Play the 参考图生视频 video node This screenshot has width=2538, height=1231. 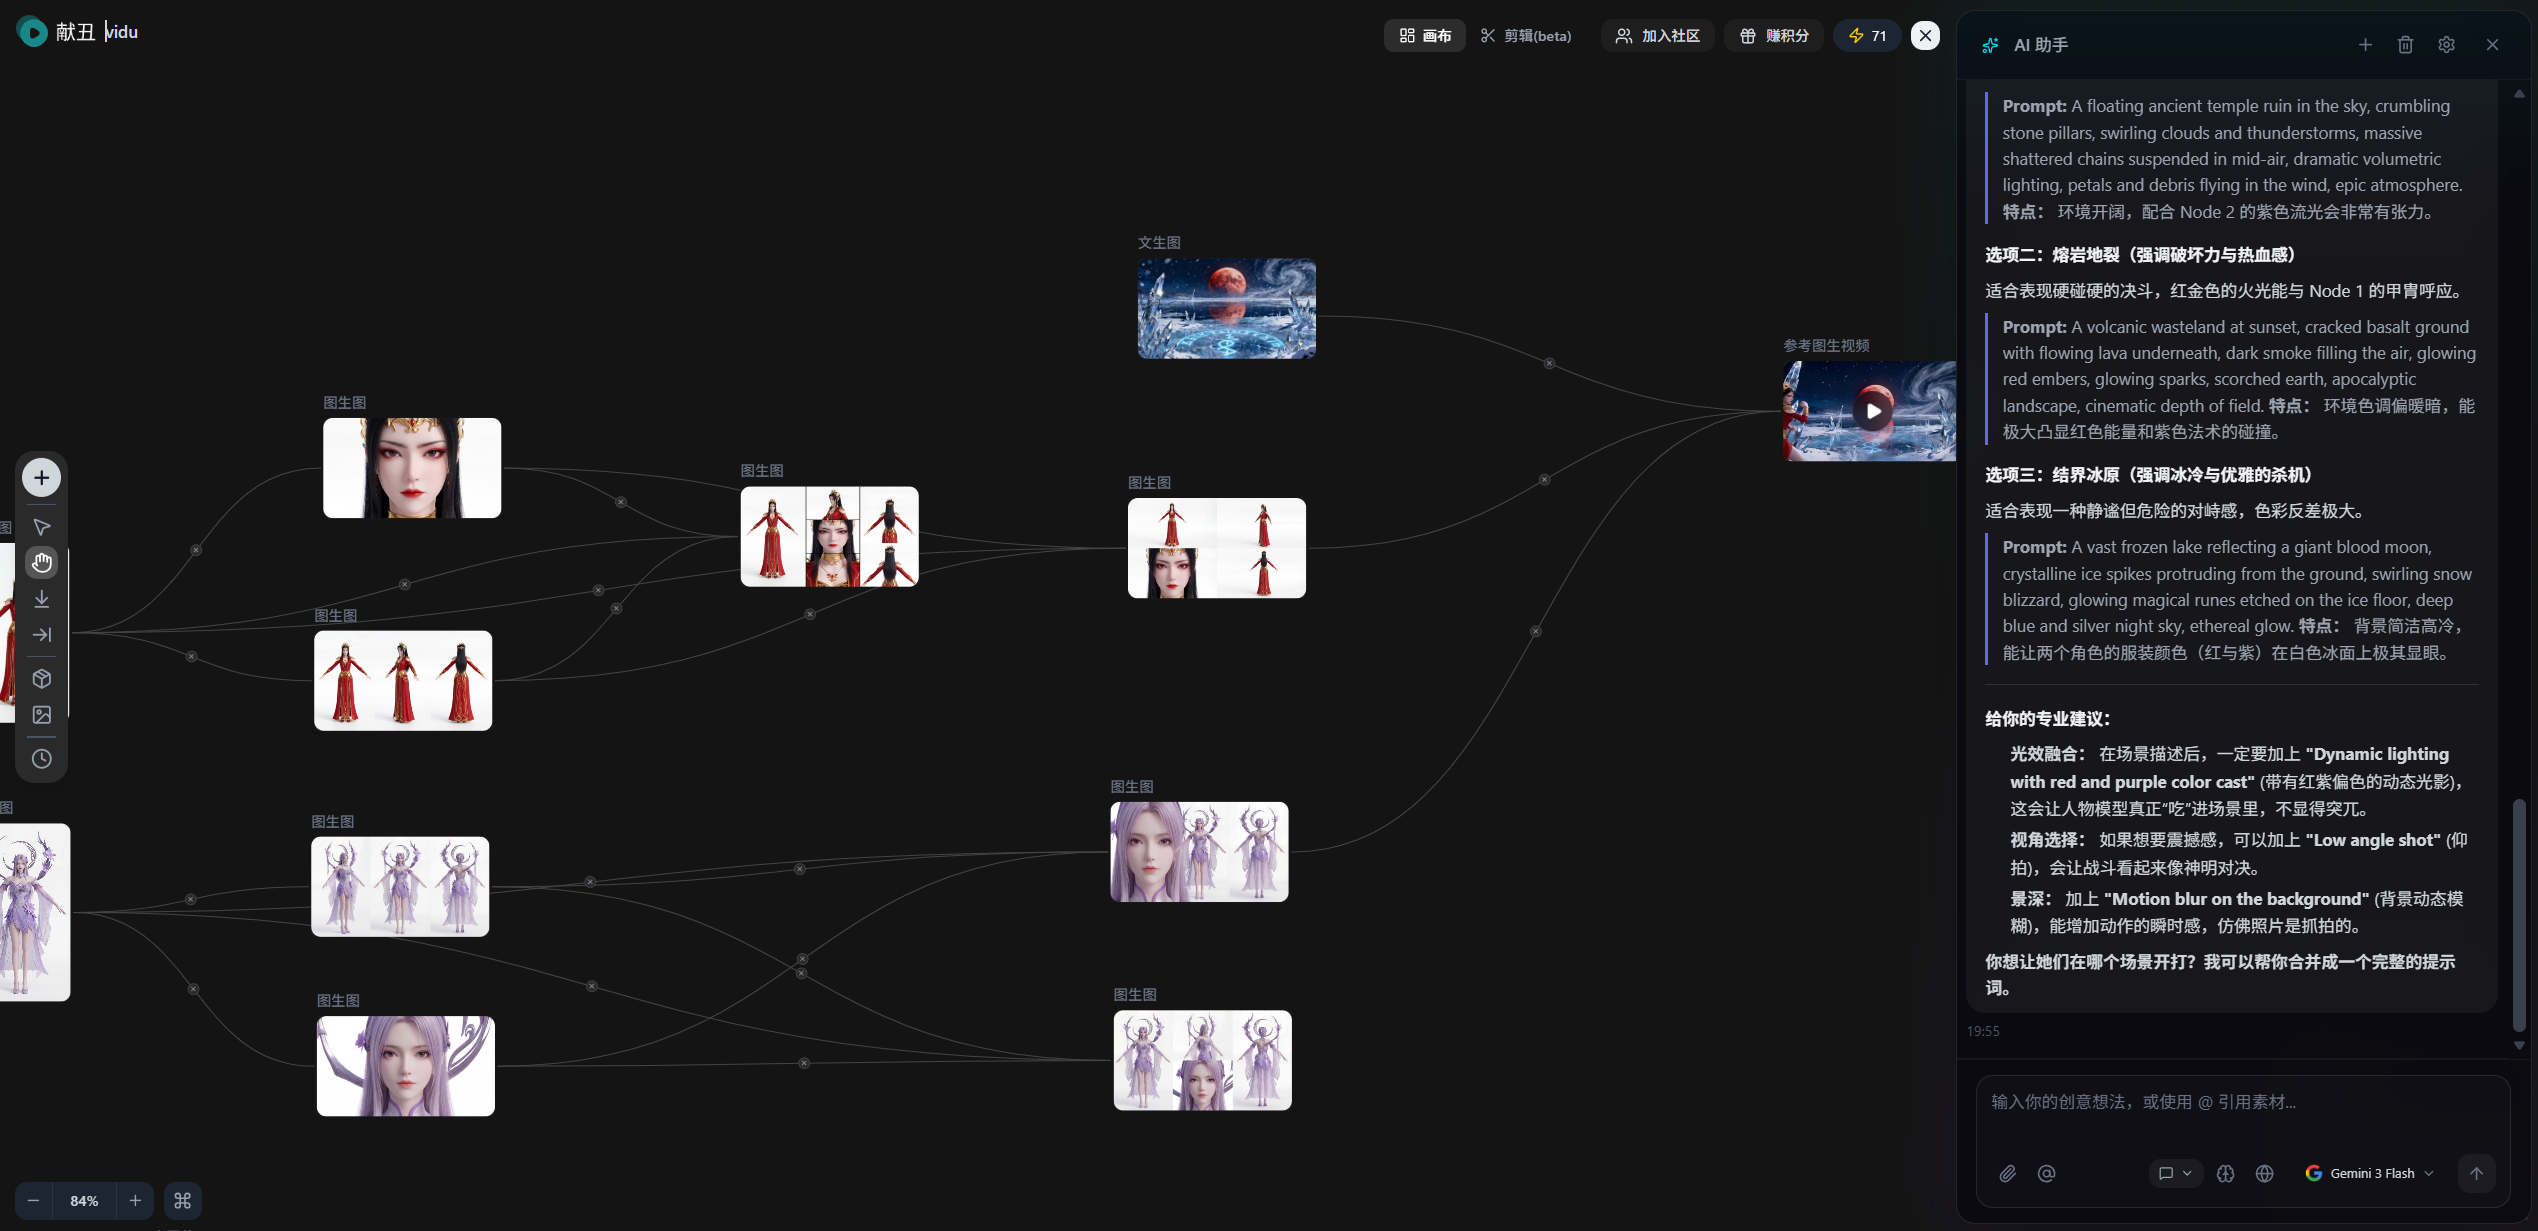point(1872,411)
